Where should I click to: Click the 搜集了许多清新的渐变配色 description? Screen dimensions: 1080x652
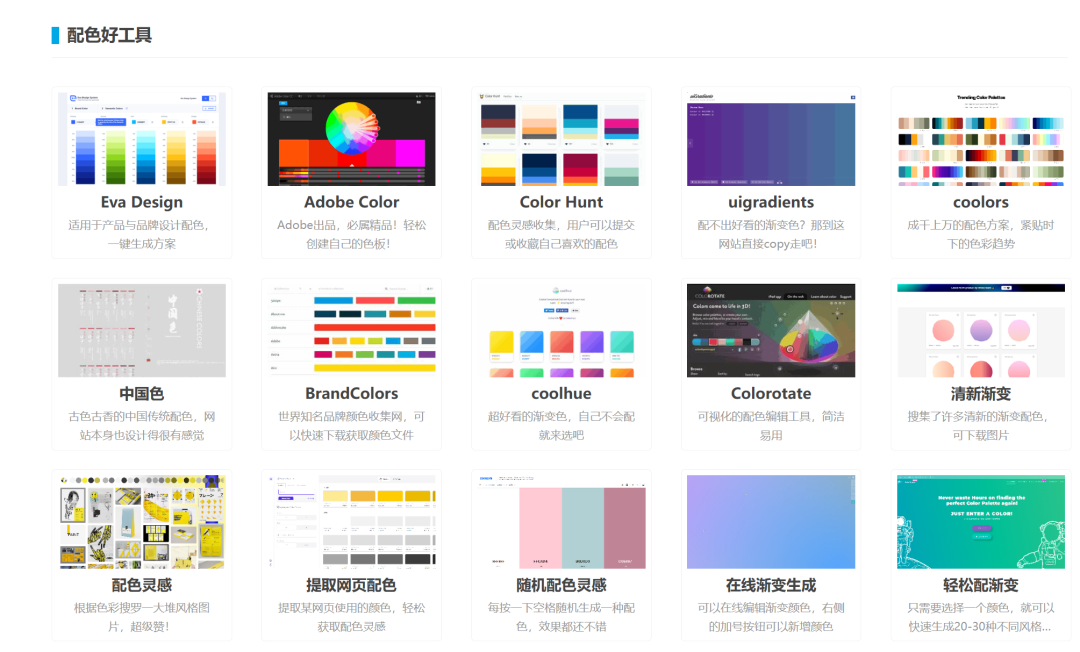click(x=981, y=425)
